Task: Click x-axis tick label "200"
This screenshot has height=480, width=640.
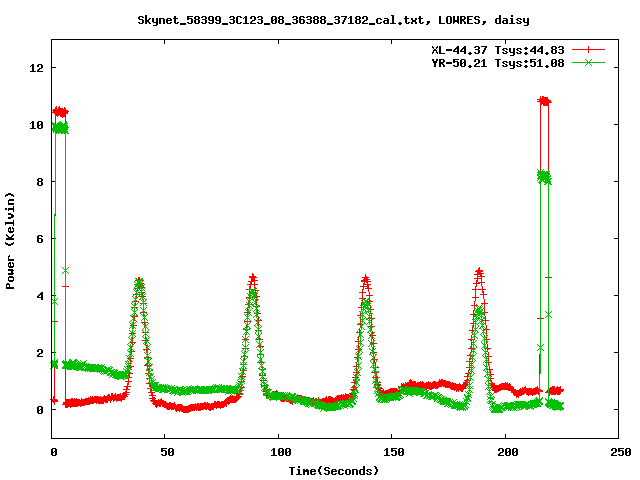Action: tap(507, 452)
